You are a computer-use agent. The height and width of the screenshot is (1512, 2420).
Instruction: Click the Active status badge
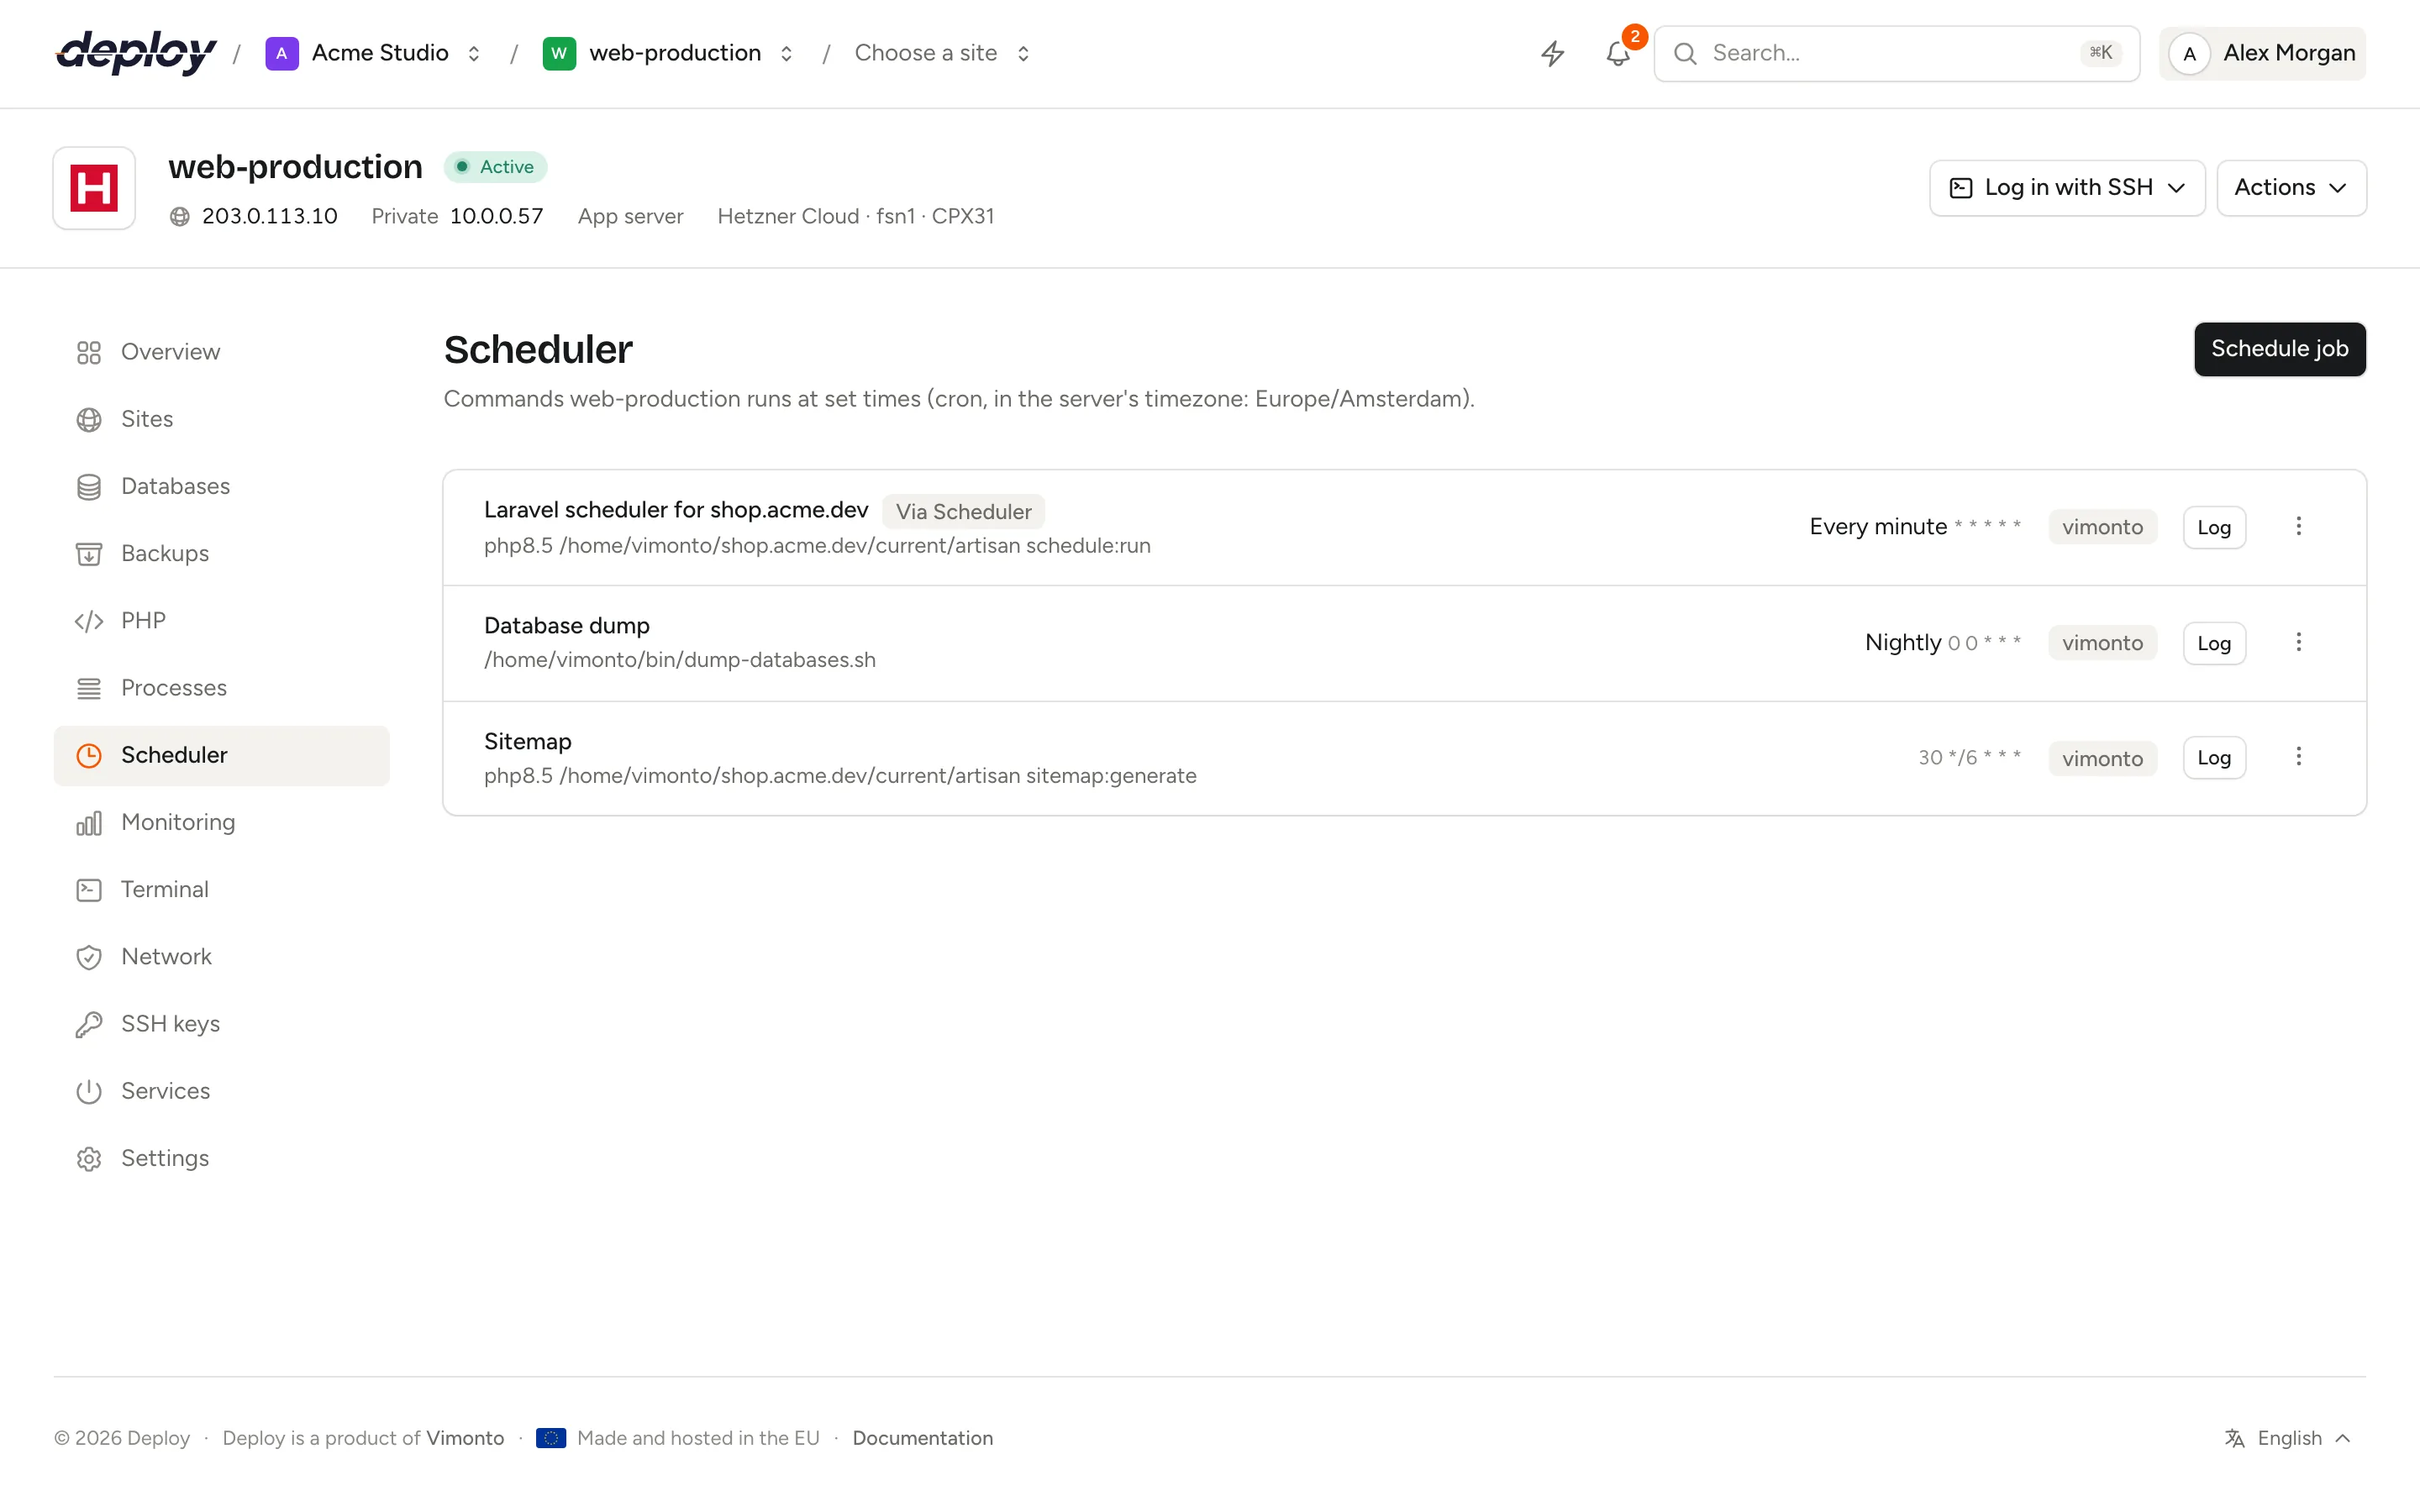point(495,167)
